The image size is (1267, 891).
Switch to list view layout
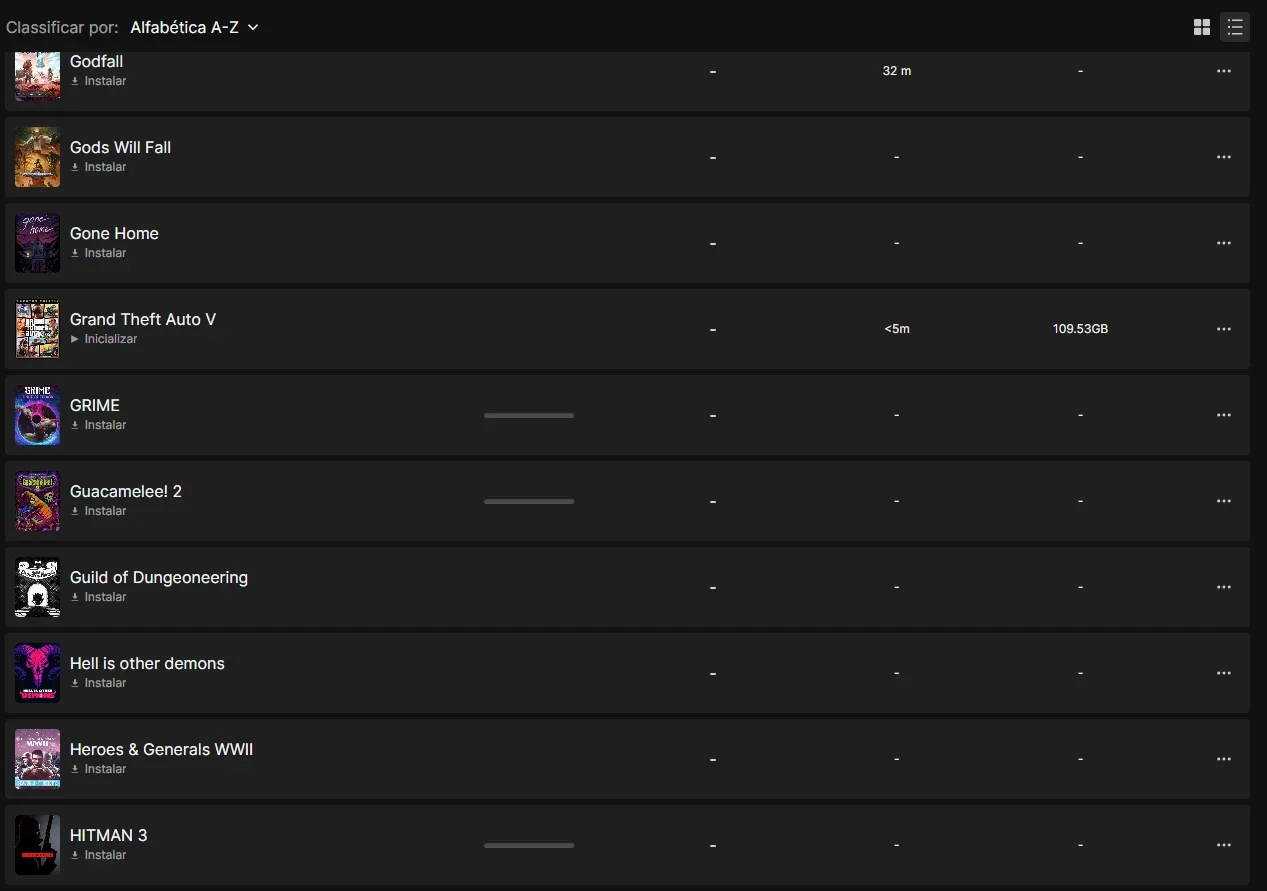coord(1235,27)
